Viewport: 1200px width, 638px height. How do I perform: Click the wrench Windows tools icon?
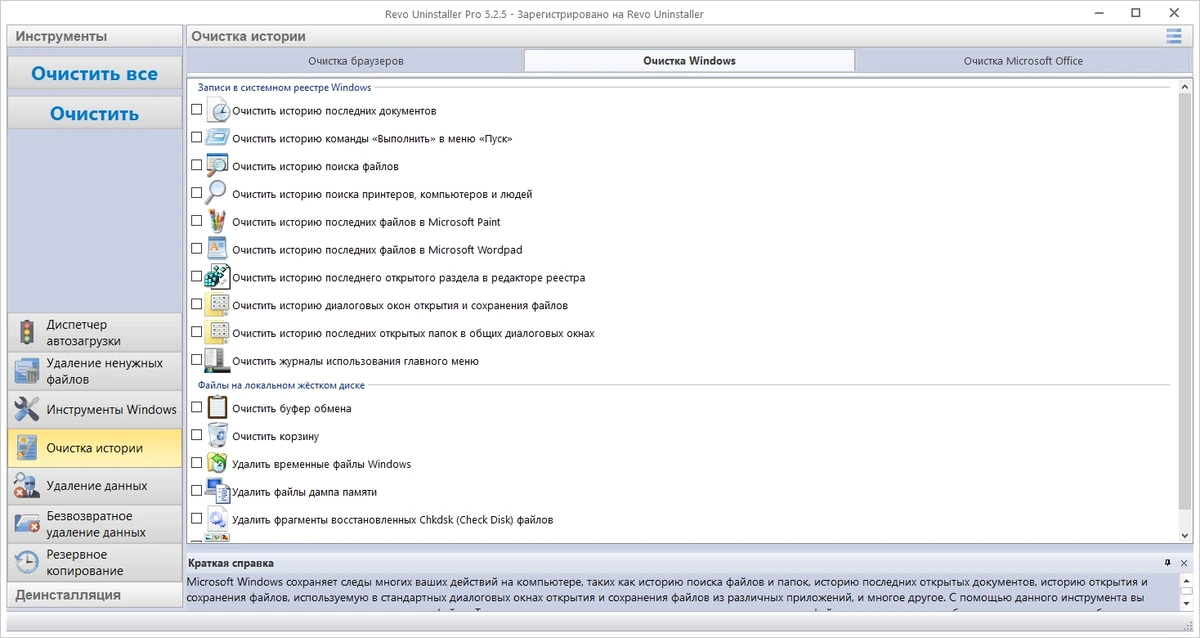27,409
